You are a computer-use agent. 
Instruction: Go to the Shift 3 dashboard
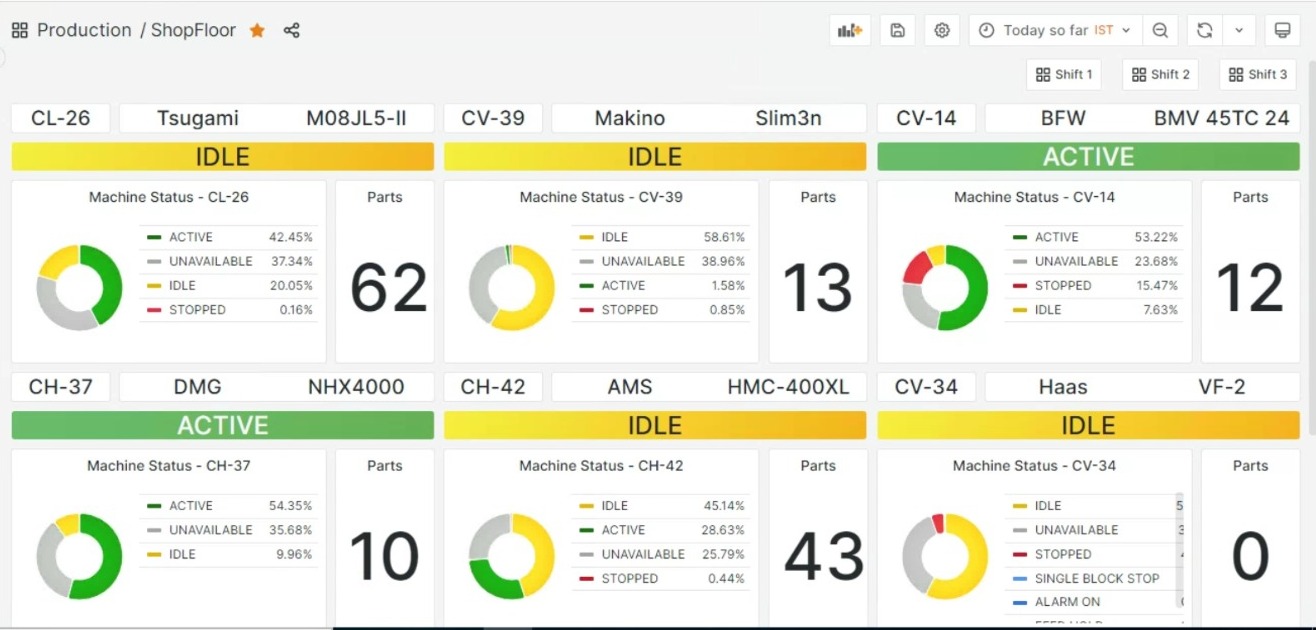1258,74
